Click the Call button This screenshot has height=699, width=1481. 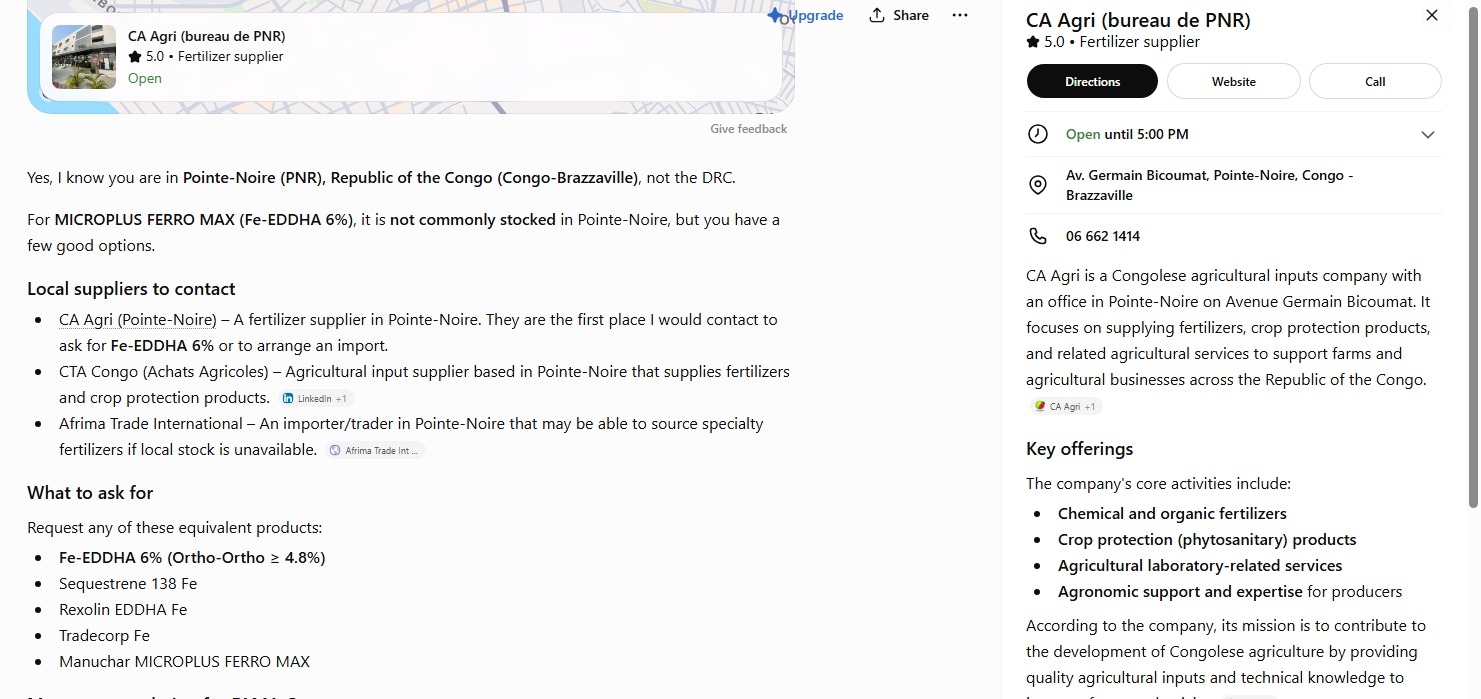pos(1375,81)
